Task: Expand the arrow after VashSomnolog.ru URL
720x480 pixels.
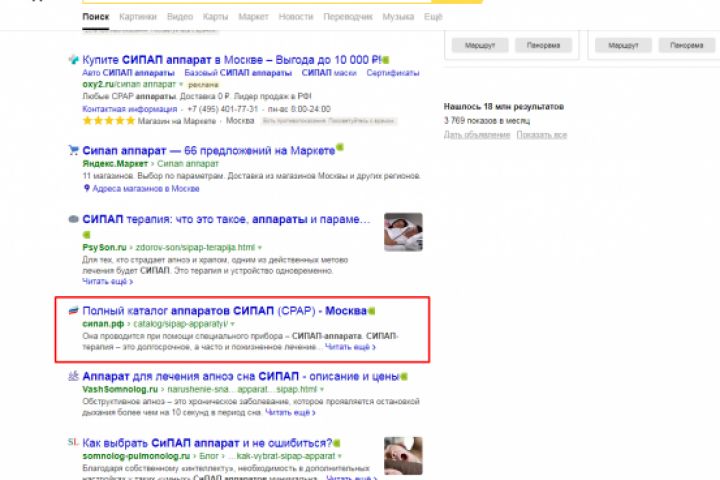Action: pos(322,390)
